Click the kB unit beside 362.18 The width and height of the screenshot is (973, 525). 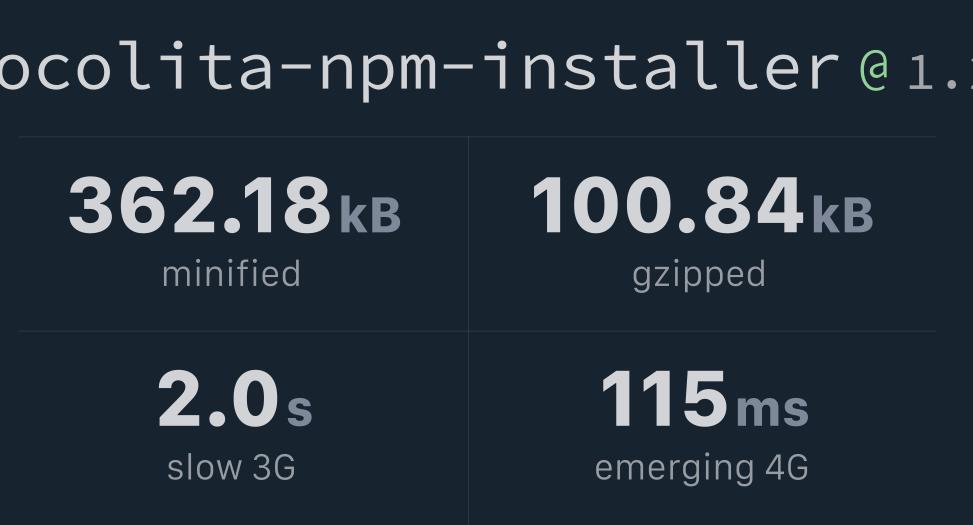tap(370, 214)
